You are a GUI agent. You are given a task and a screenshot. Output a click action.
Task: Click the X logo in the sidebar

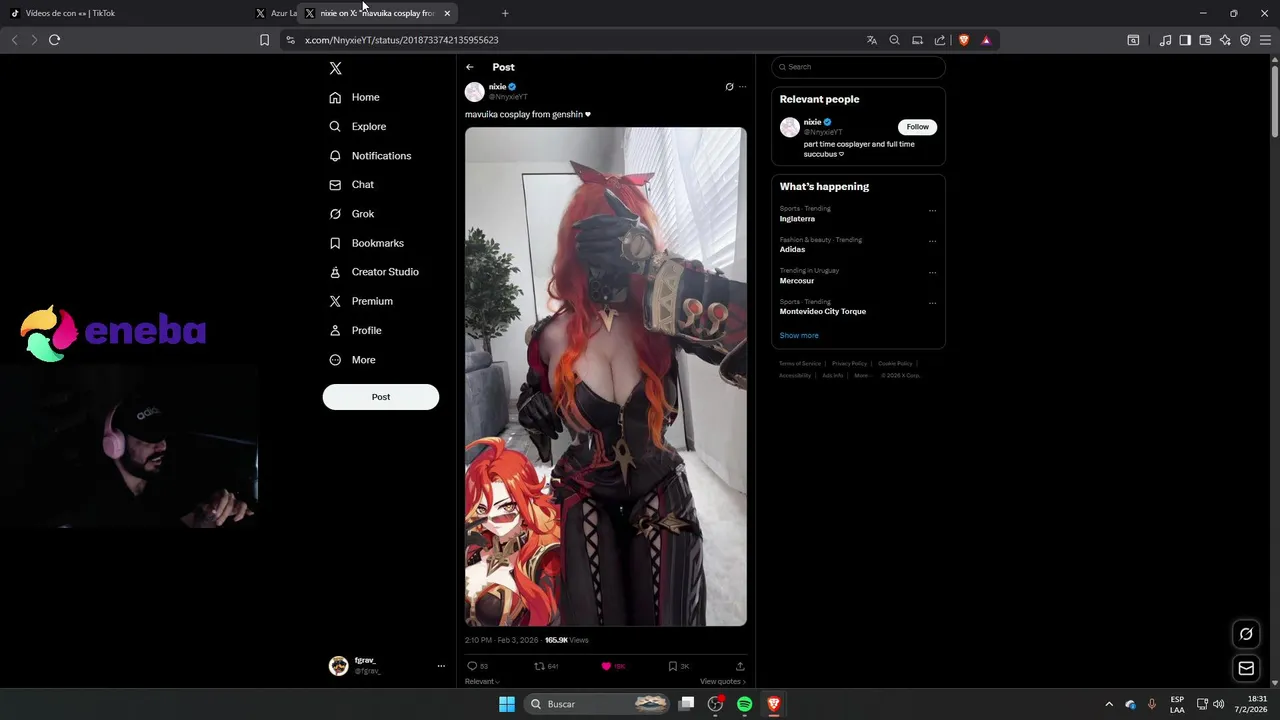pos(336,68)
